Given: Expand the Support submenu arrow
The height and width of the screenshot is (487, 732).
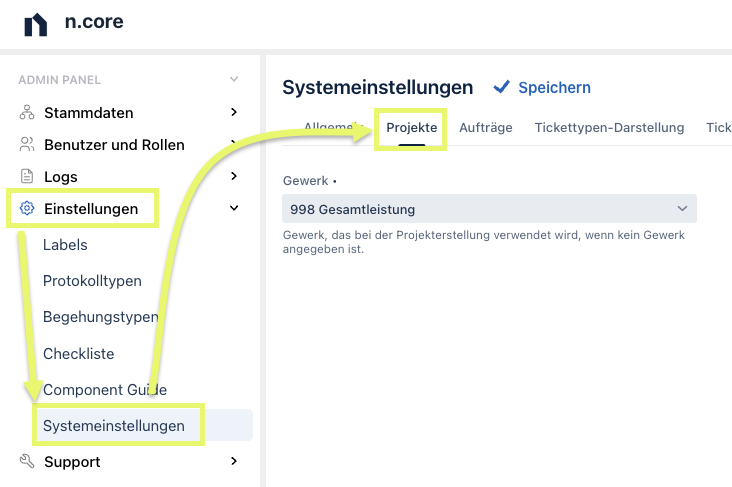Looking at the screenshot, I should point(234,461).
